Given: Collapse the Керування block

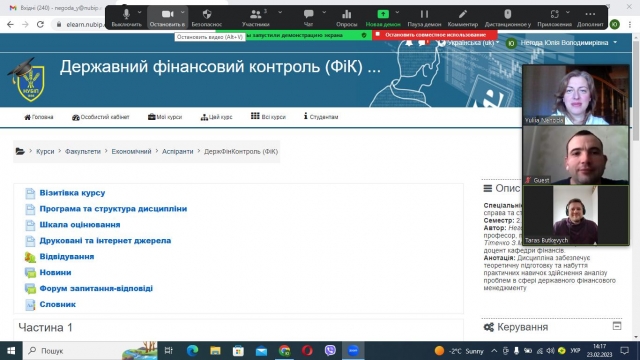Looking at the screenshot, I should (x=617, y=326).
